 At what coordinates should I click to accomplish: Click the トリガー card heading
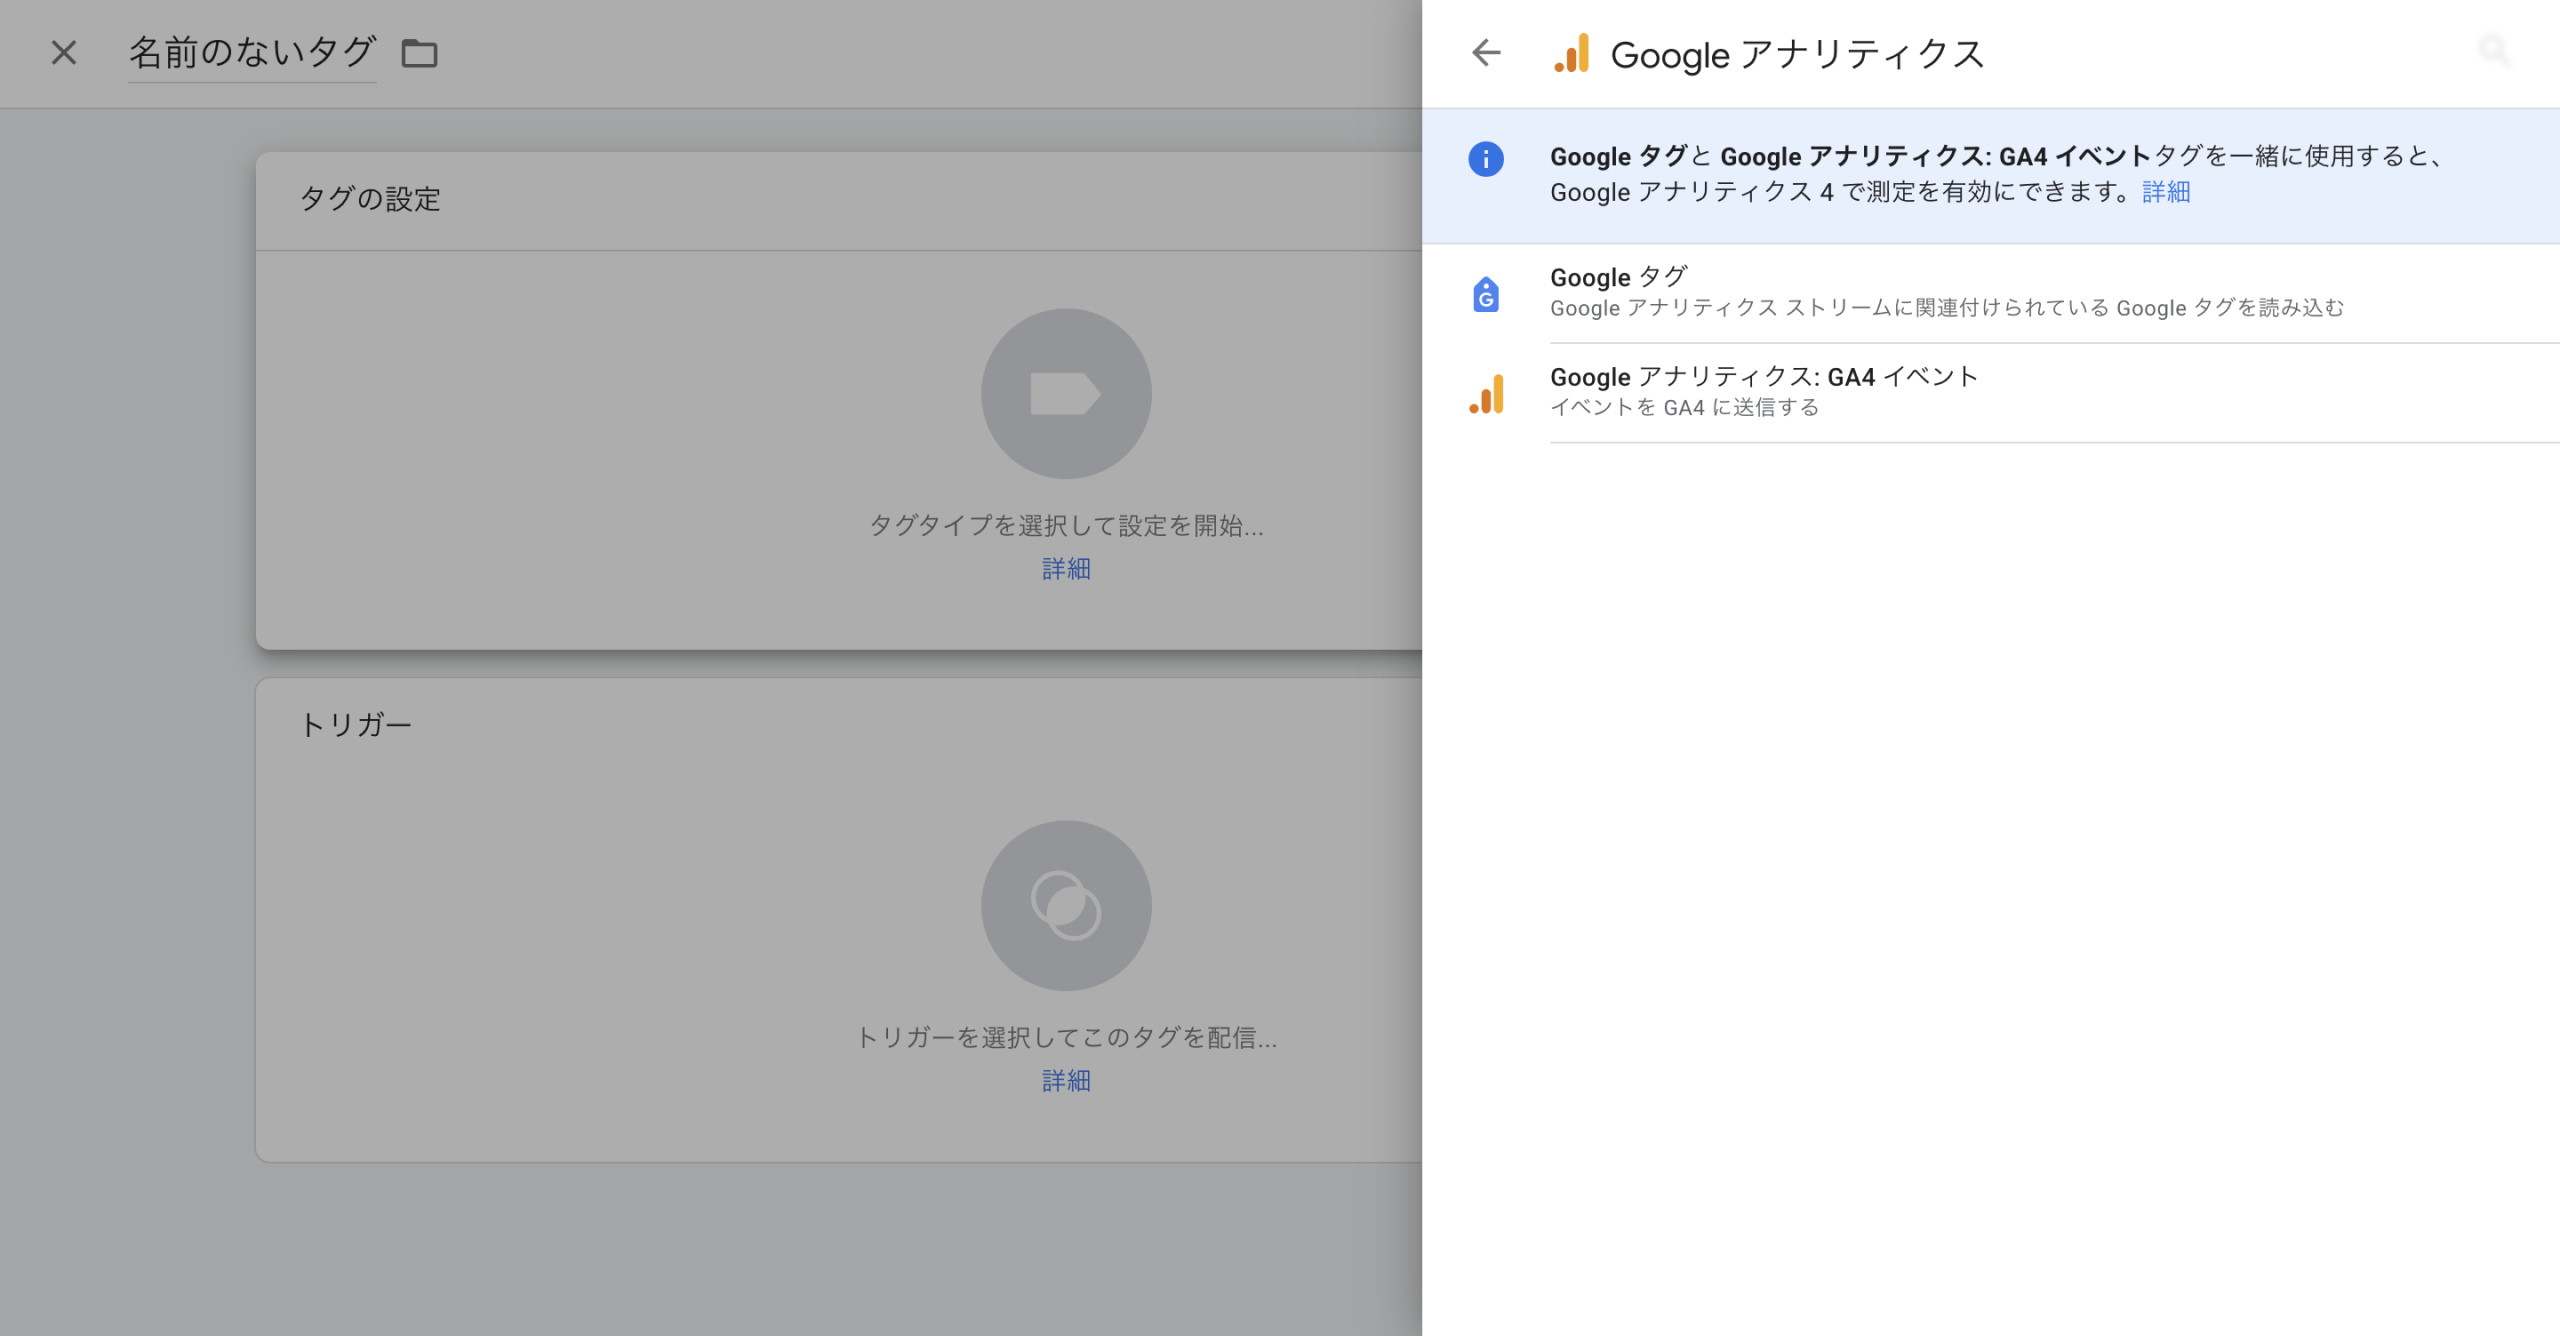tap(356, 725)
